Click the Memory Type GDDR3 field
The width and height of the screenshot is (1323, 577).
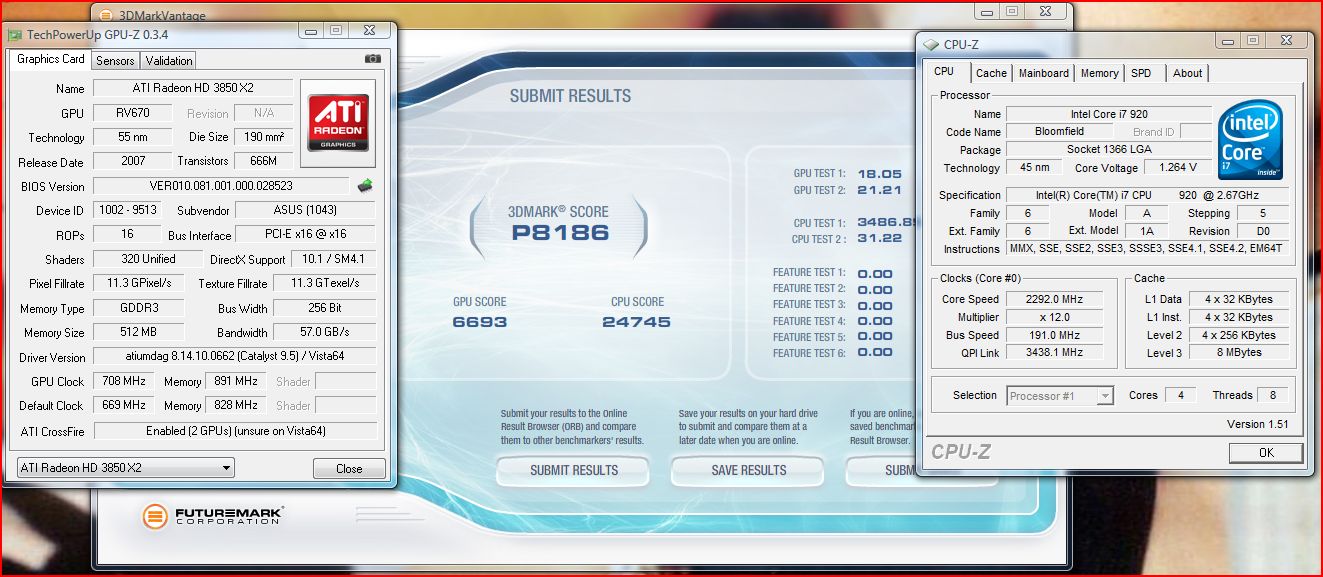click(139, 308)
